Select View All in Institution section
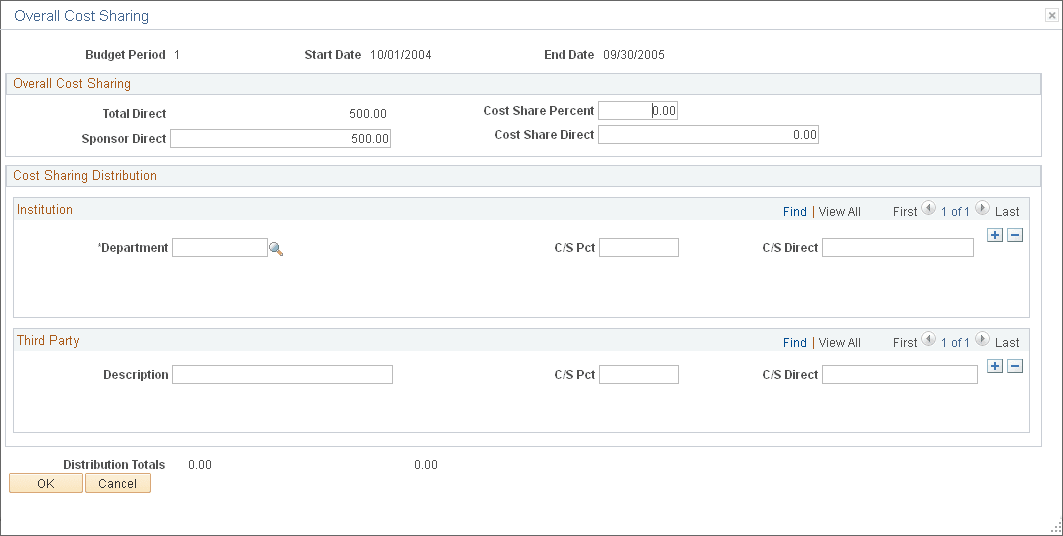1063x536 pixels. 839,211
